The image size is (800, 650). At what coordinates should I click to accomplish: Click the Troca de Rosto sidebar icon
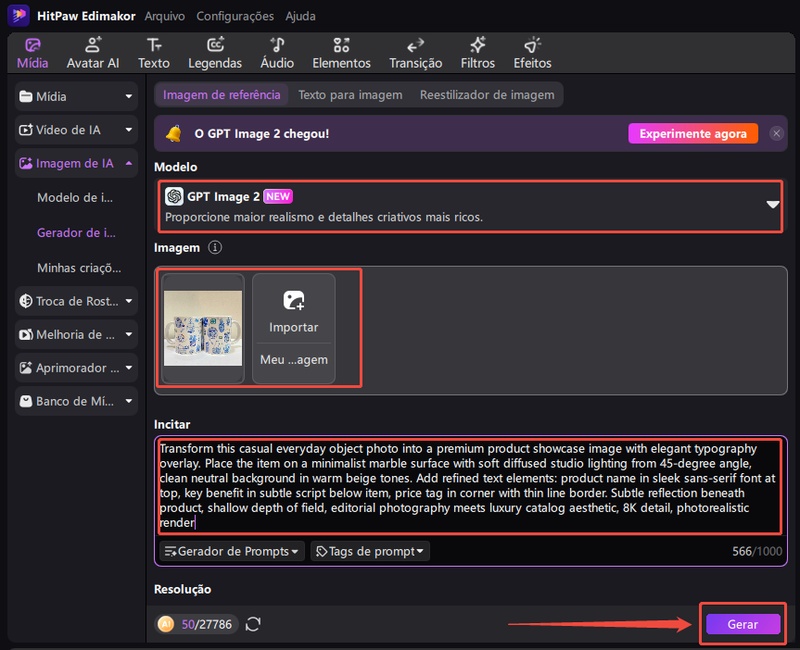26,301
